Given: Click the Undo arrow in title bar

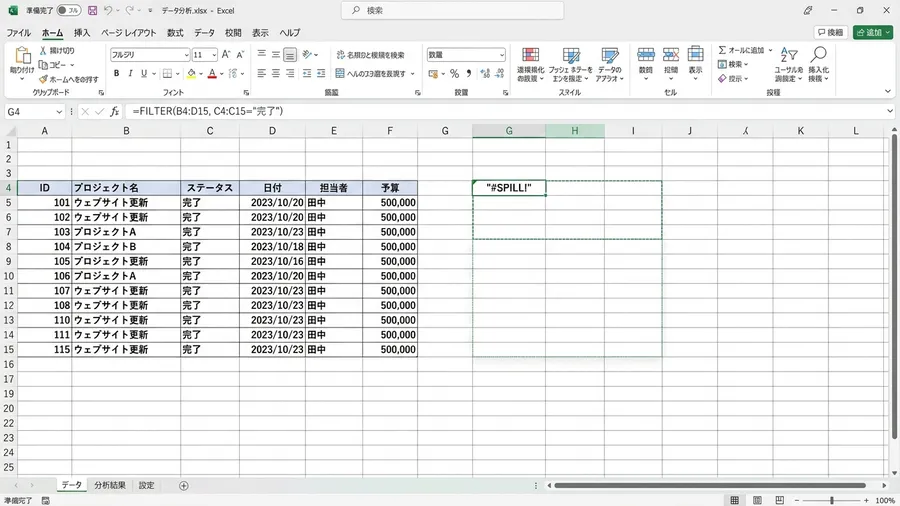Looking at the screenshot, I should coord(108,10).
